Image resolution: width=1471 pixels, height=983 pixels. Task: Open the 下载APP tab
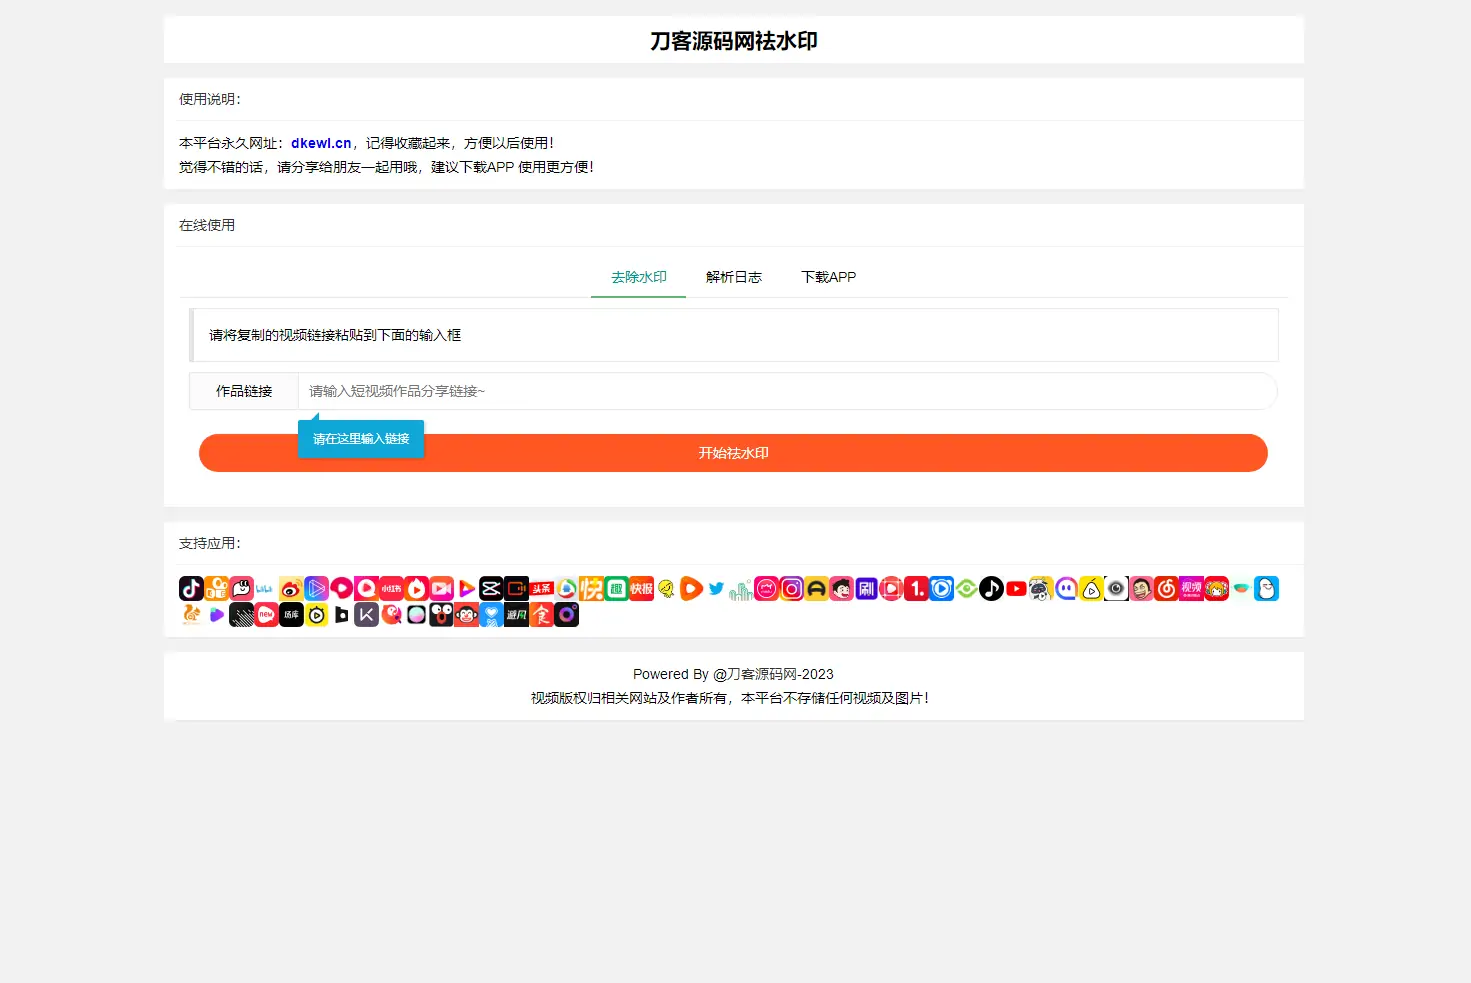[x=828, y=277]
